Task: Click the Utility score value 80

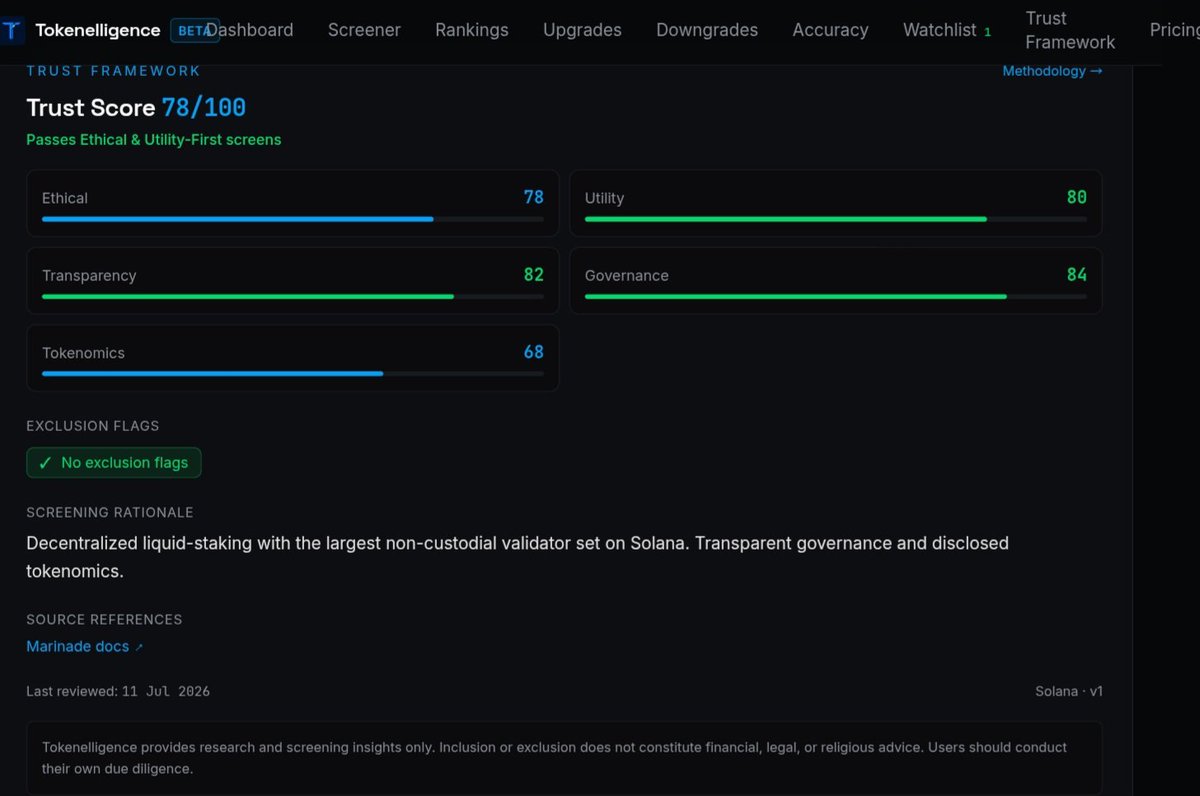Action: pyautogui.click(x=1077, y=197)
